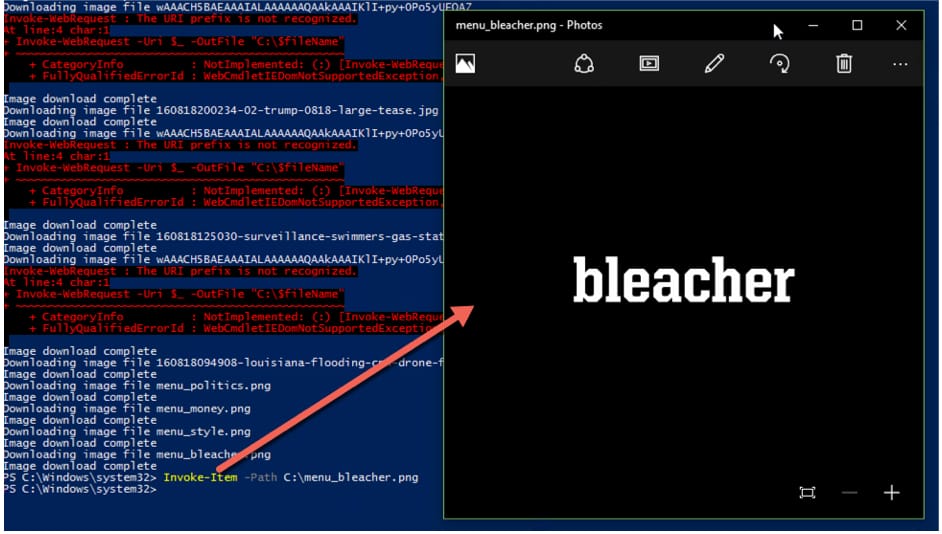Click the C:\menu_bleacher.png path argument
This screenshot has height=534, width=942.
tap(352, 478)
